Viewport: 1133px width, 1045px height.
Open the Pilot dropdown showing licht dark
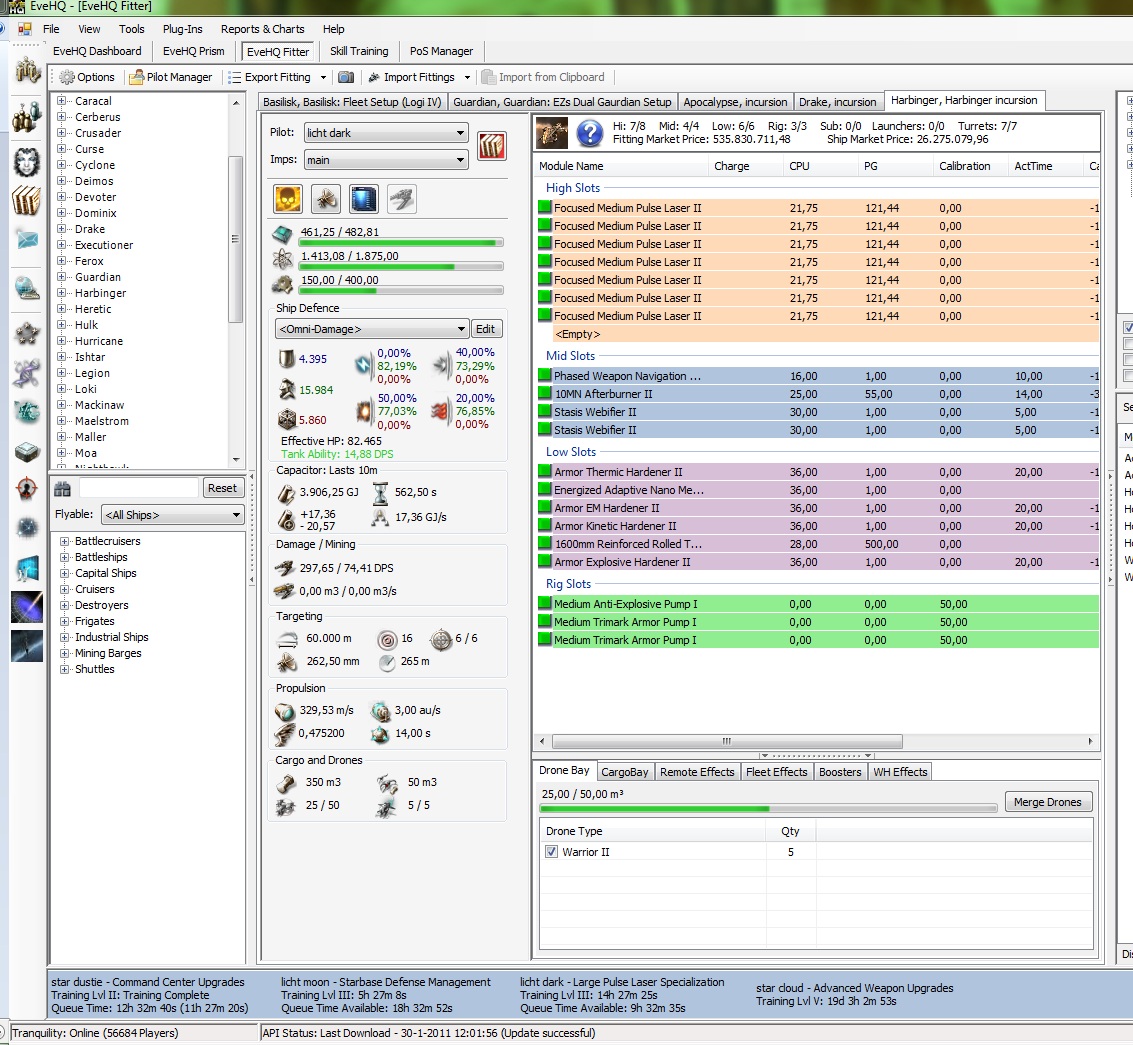pyautogui.click(x=386, y=133)
